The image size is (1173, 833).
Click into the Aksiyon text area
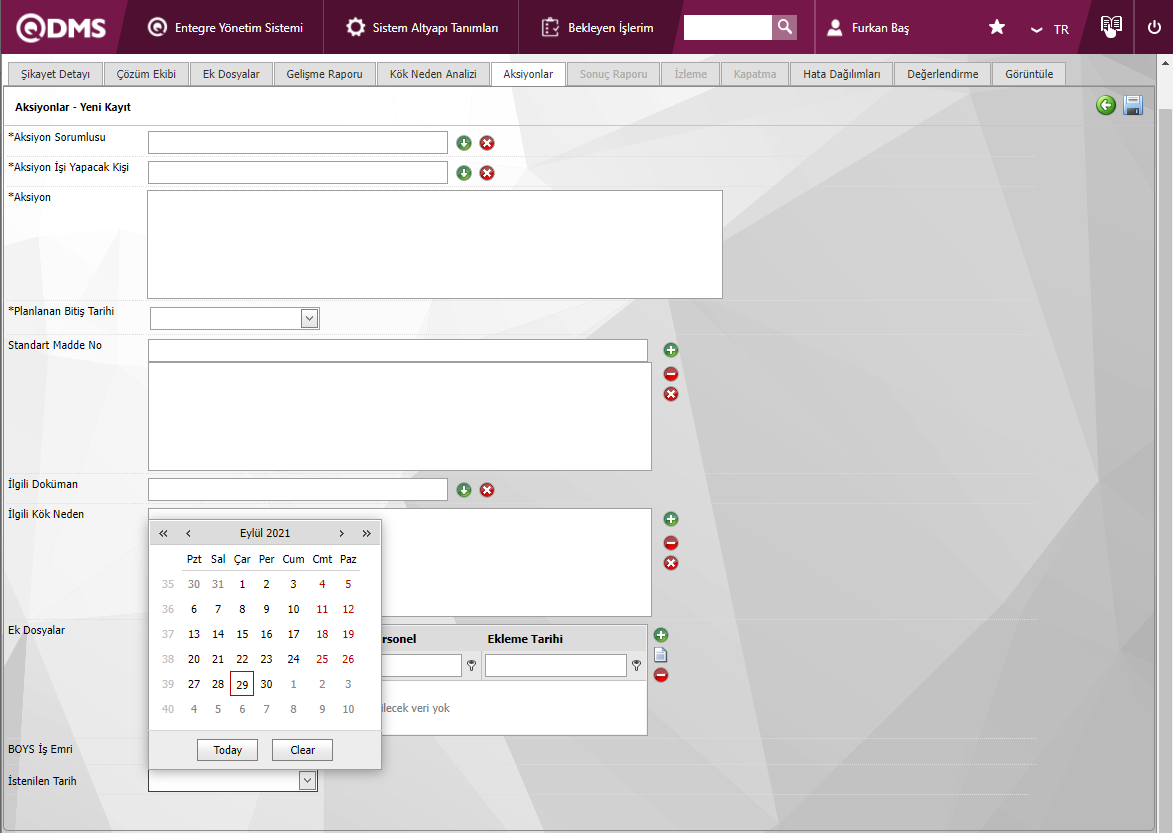pos(434,244)
